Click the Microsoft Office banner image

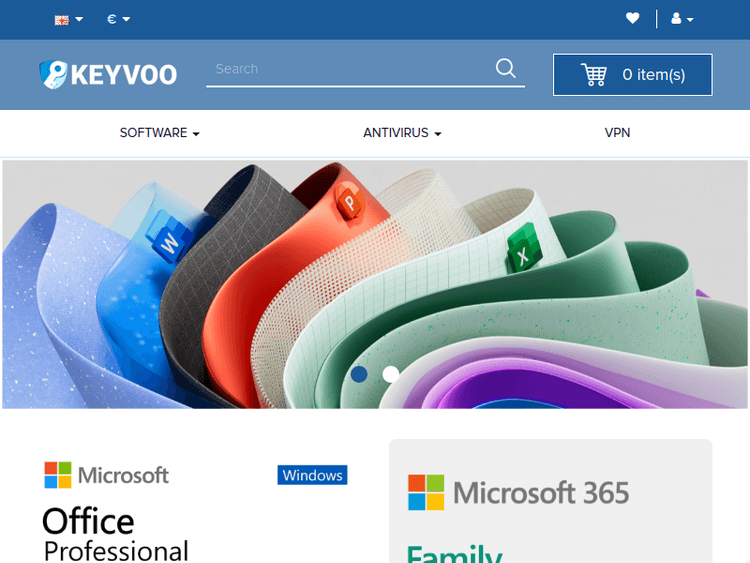pyautogui.click(x=375, y=284)
